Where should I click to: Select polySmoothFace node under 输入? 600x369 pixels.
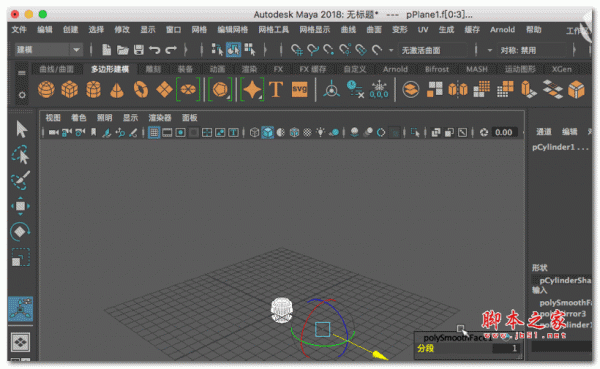click(565, 302)
